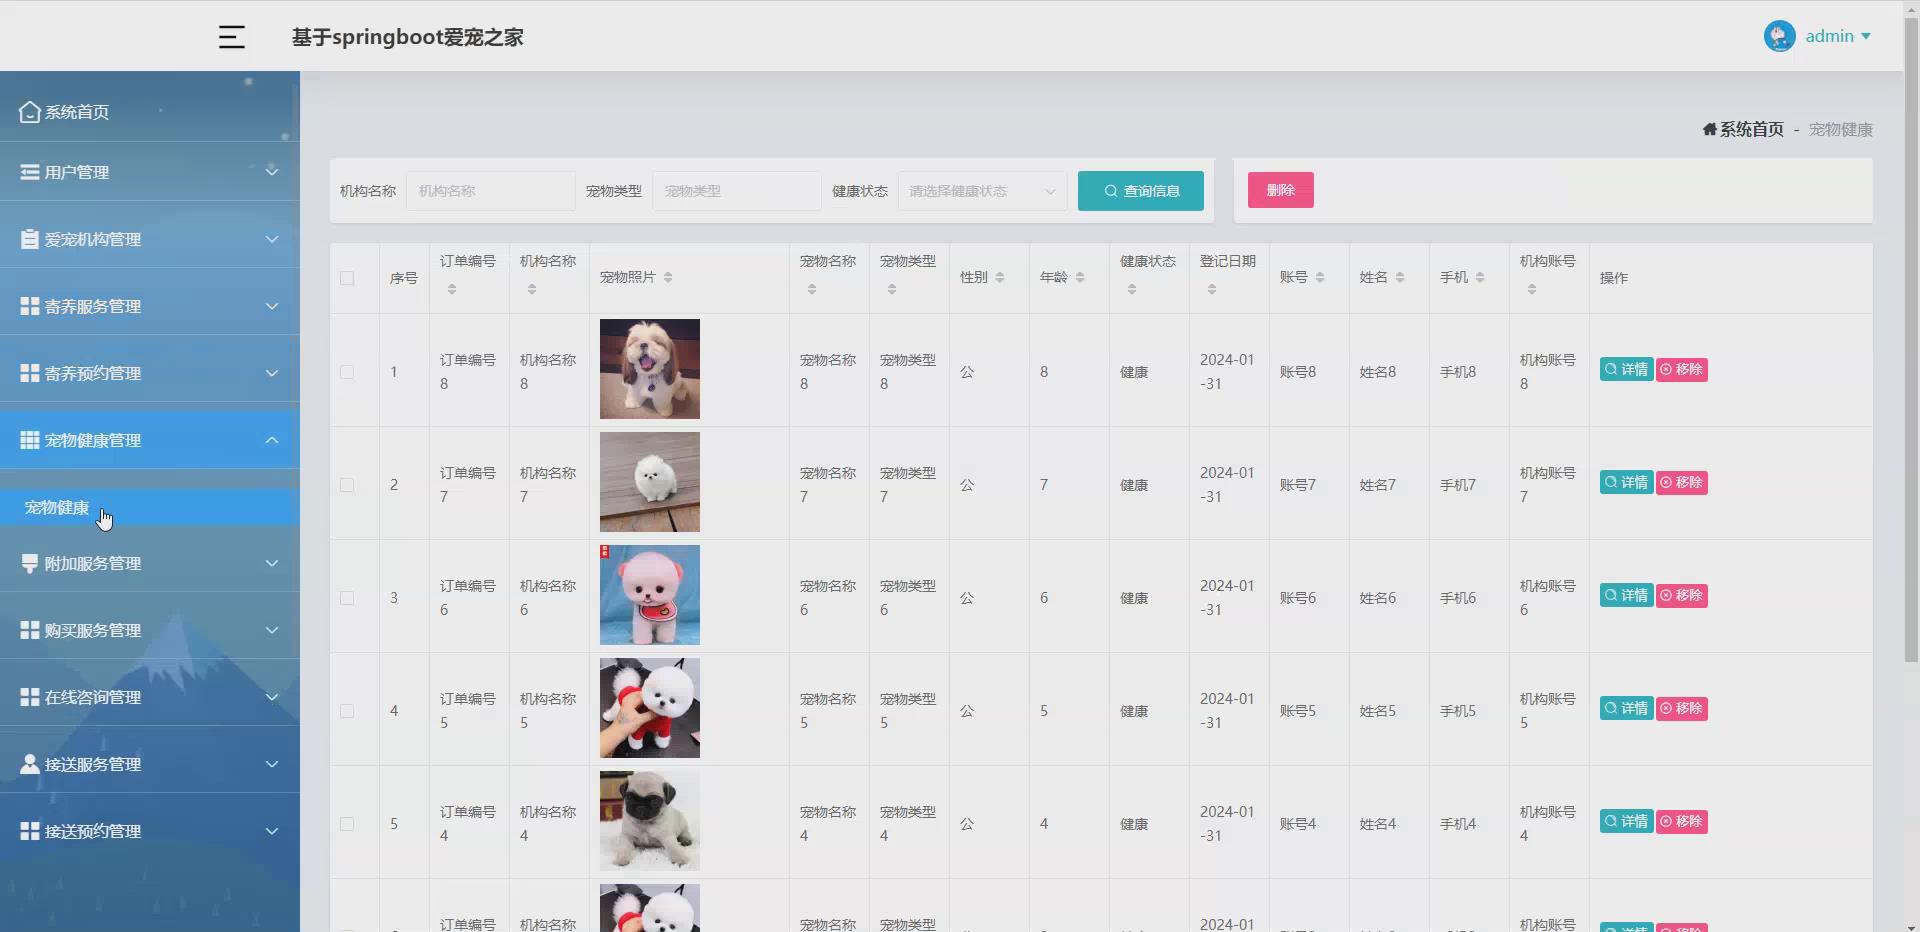Sort by 账号 column sort icon
This screenshot has height=932, width=1920.
1320,277
